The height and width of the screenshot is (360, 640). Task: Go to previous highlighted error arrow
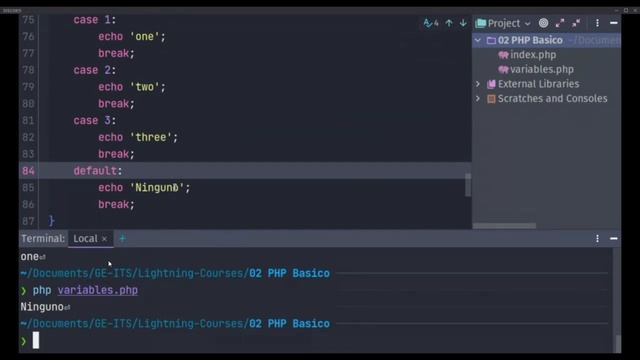tap(449, 23)
